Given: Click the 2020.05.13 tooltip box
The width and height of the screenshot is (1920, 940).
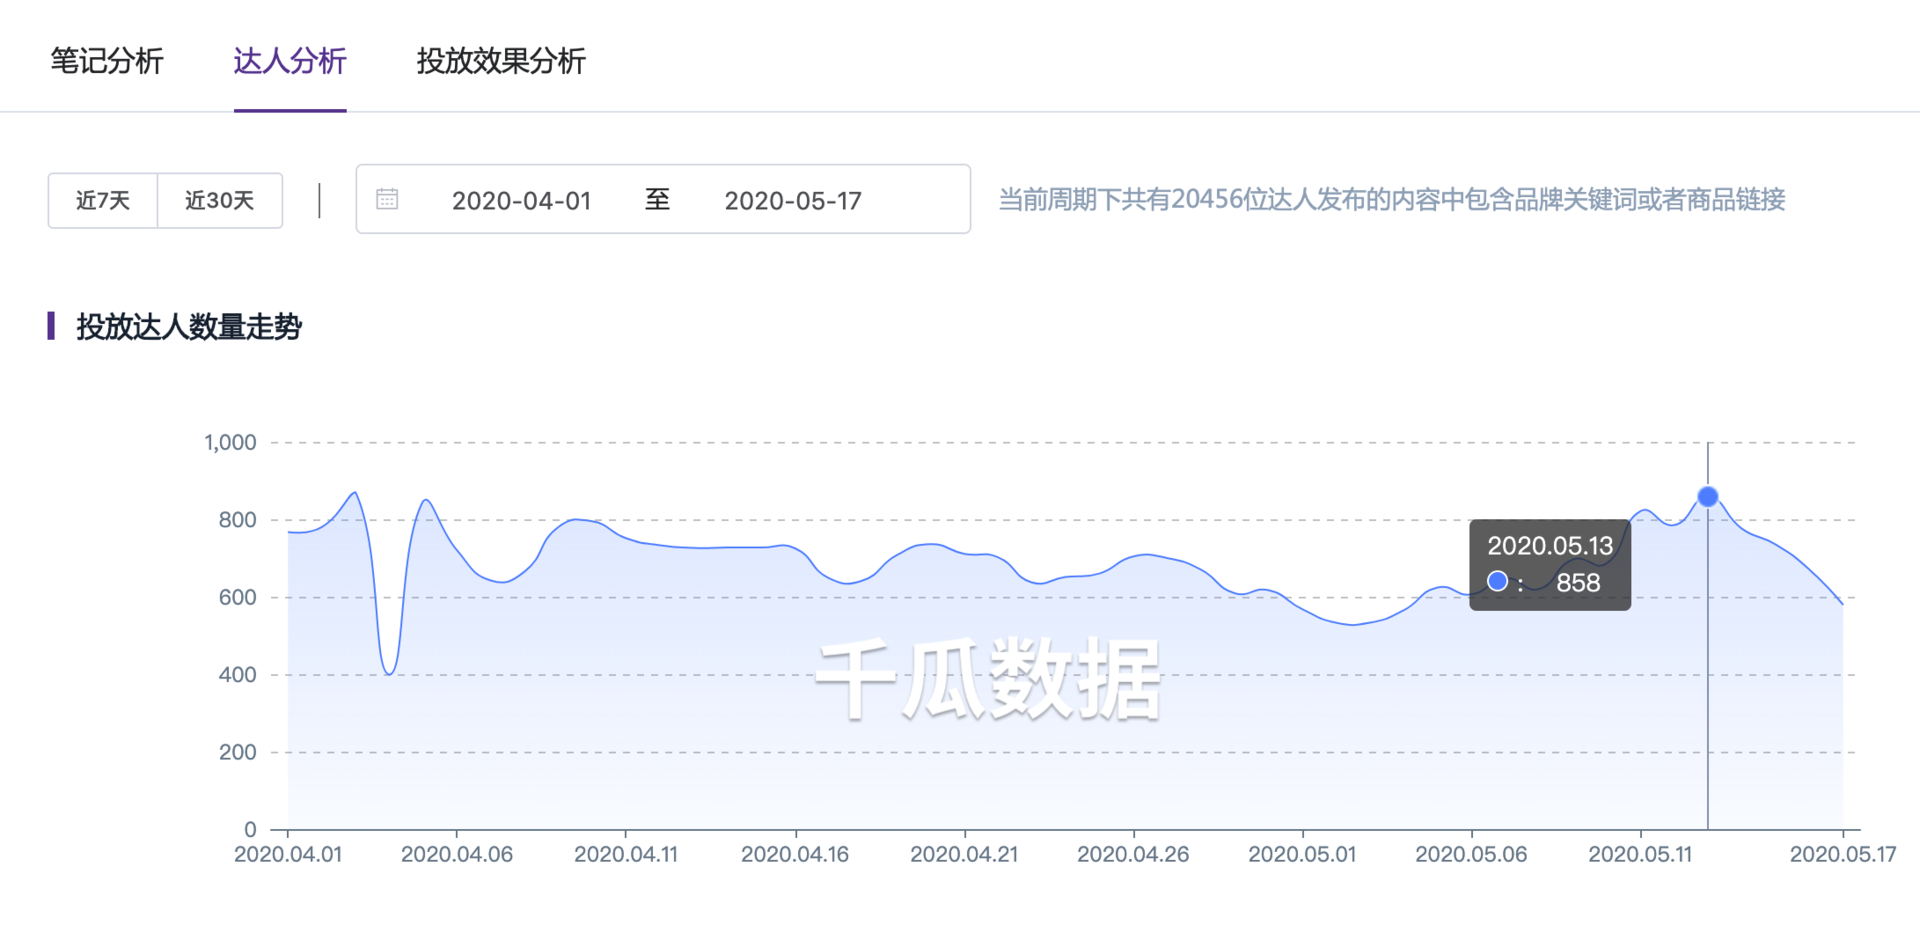Looking at the screenshot, I should click(x=1550, y=565).
